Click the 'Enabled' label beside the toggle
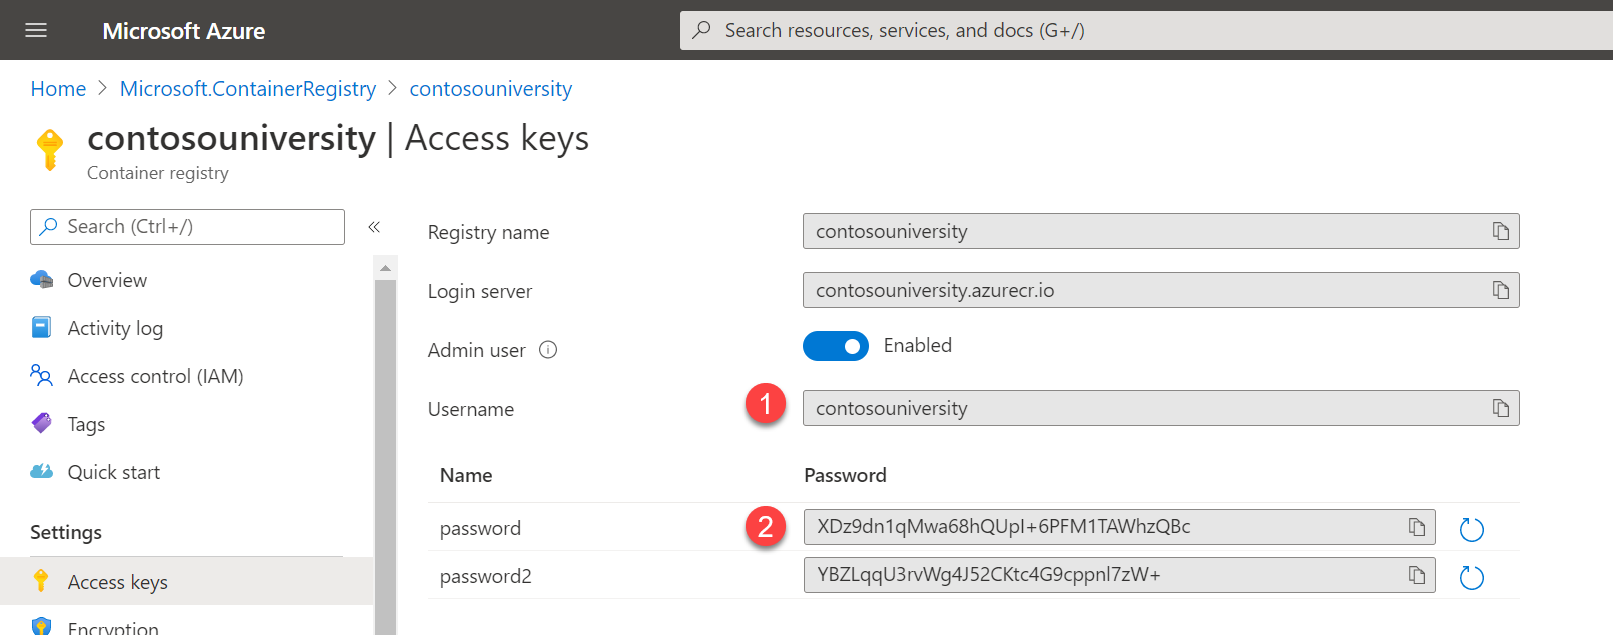 tap(918, 346)
